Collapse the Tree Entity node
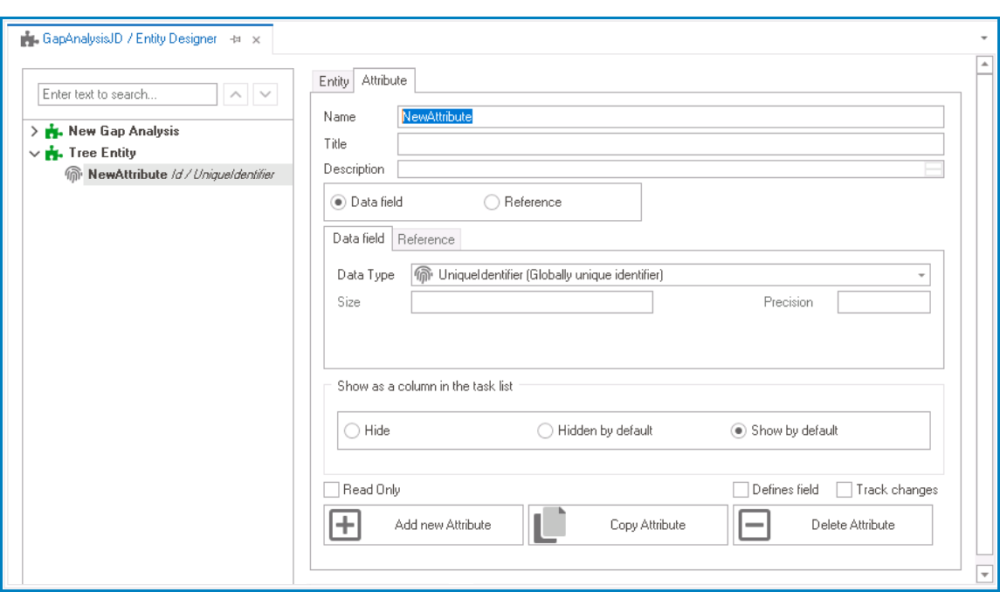The height and width of the screenshot is (592, 1000). [x=35, y=153]
